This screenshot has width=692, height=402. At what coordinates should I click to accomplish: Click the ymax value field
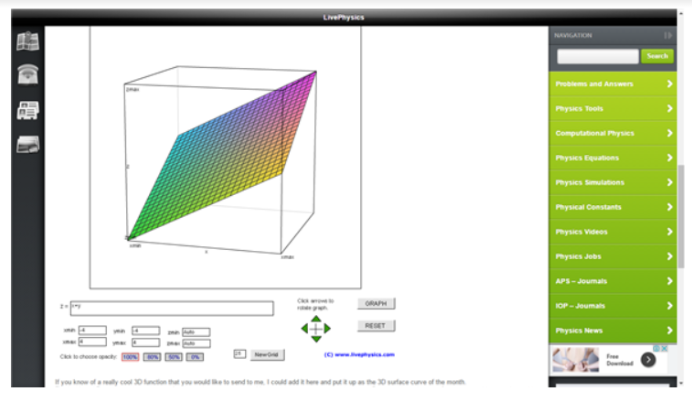point(146,342)
